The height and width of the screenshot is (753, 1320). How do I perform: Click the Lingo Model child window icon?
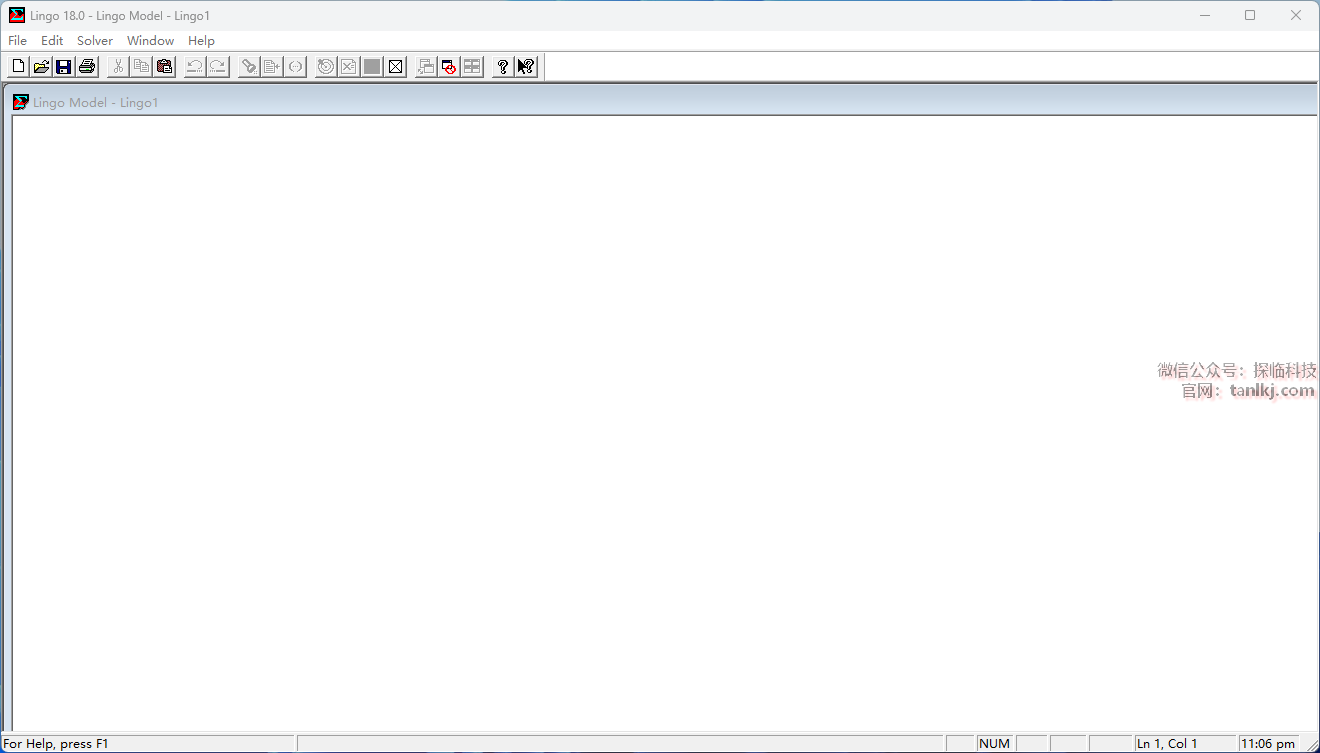[x=21, y=102]
